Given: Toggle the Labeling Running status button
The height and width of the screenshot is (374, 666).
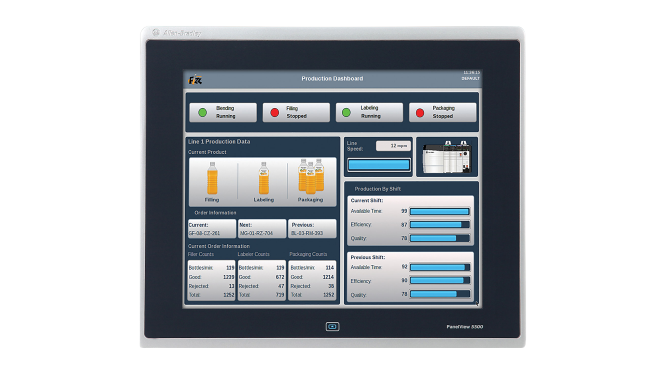Looking at the screenshot, I should pos(369,112).
